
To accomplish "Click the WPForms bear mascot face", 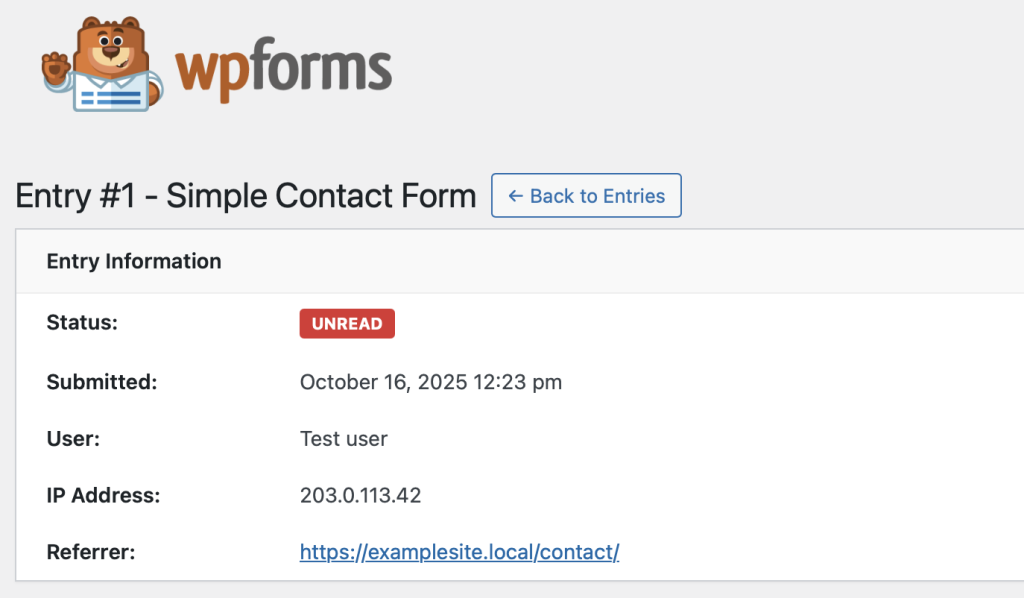I will coord(109,47).
